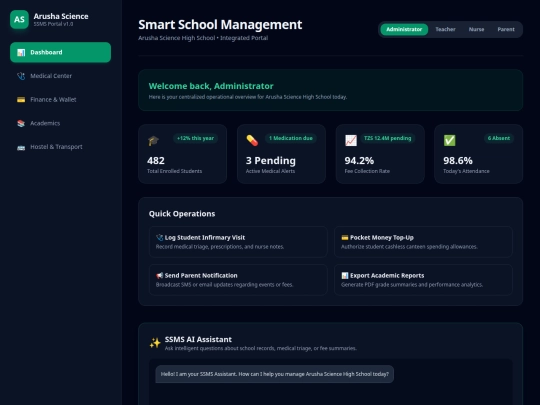Navigate to Hostel & Transport
Image resolution: width=540 pixels, height=405 pixels.
60,147
